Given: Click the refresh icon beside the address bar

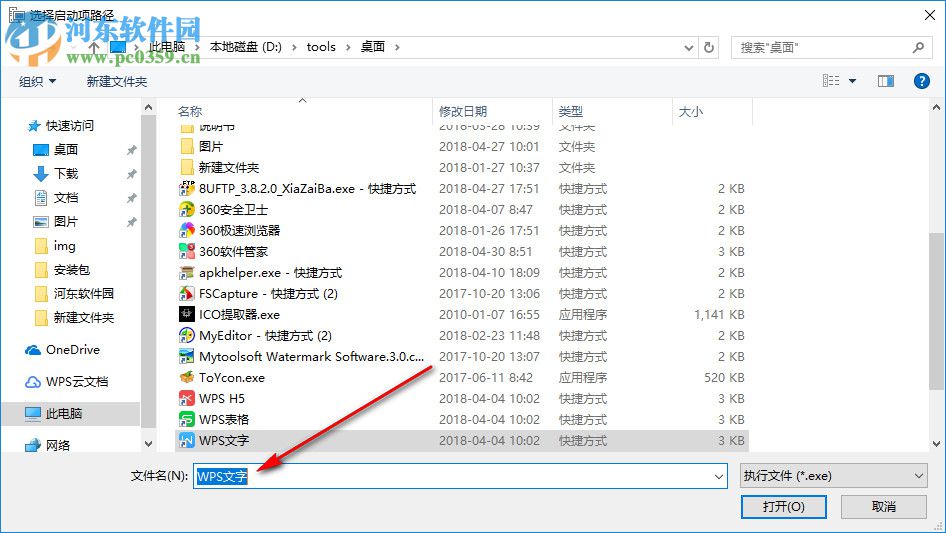Looking at the screenshot, I should coord(710,47).
